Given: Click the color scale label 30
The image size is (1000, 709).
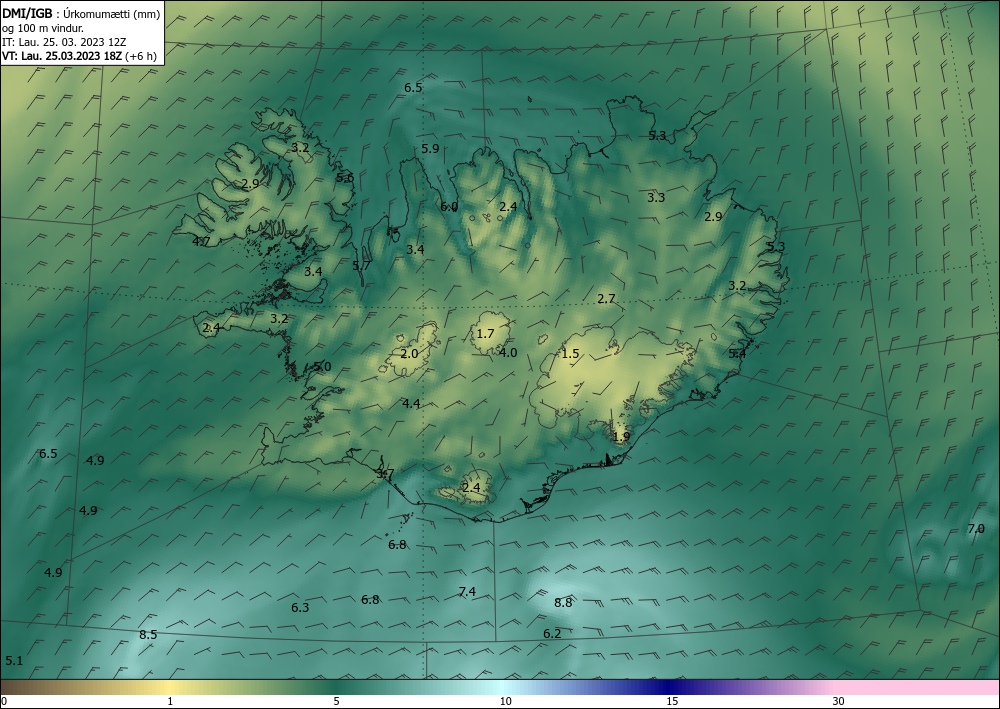Looking at the screenshot, I should pos(839,701).
